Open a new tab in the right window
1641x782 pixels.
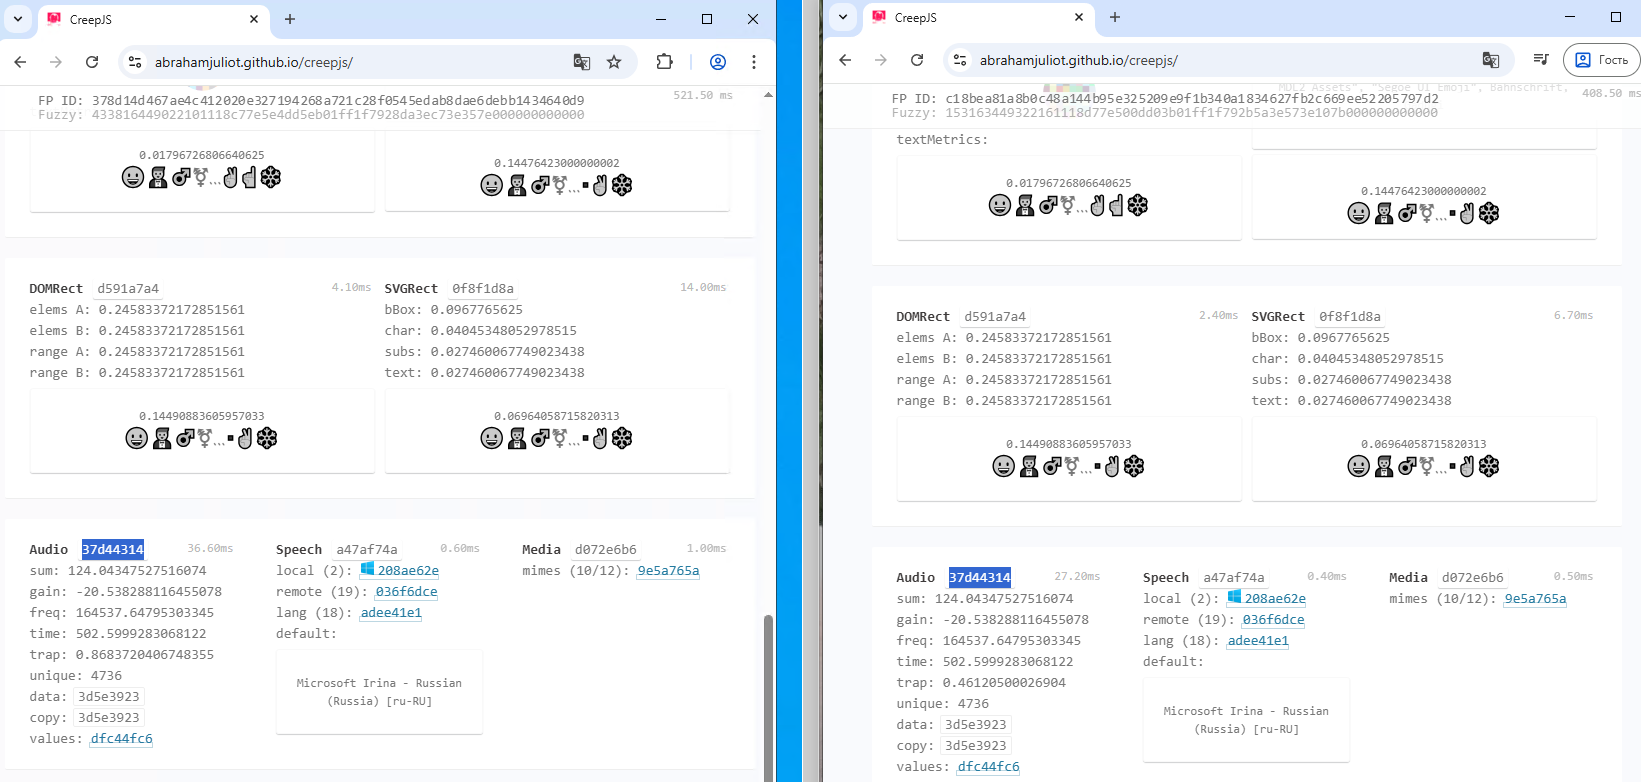(x=1115, y=17)
